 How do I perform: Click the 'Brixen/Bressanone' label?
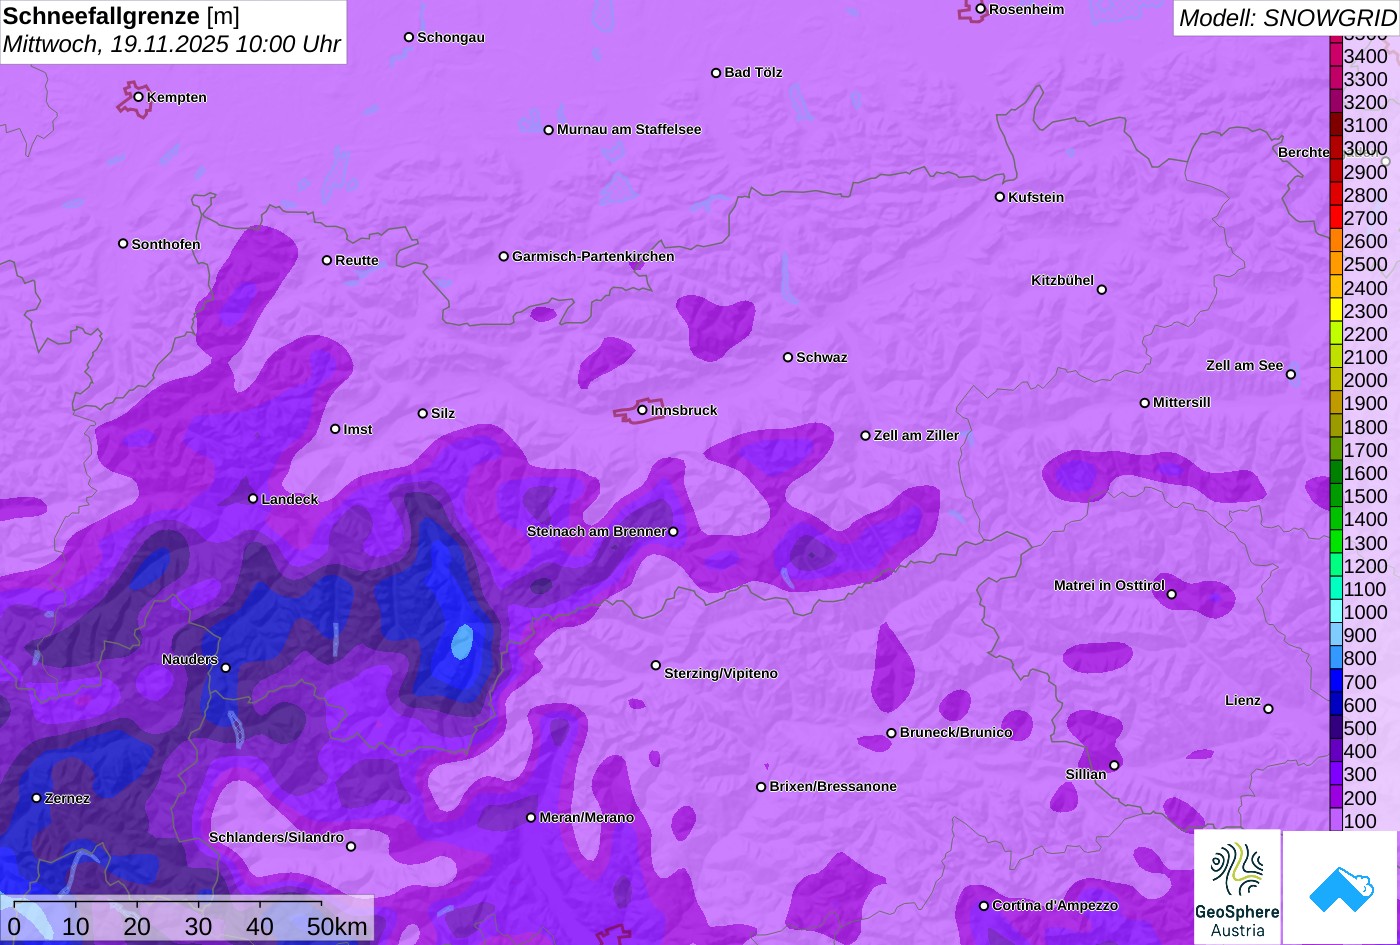[x=833, y=786]
